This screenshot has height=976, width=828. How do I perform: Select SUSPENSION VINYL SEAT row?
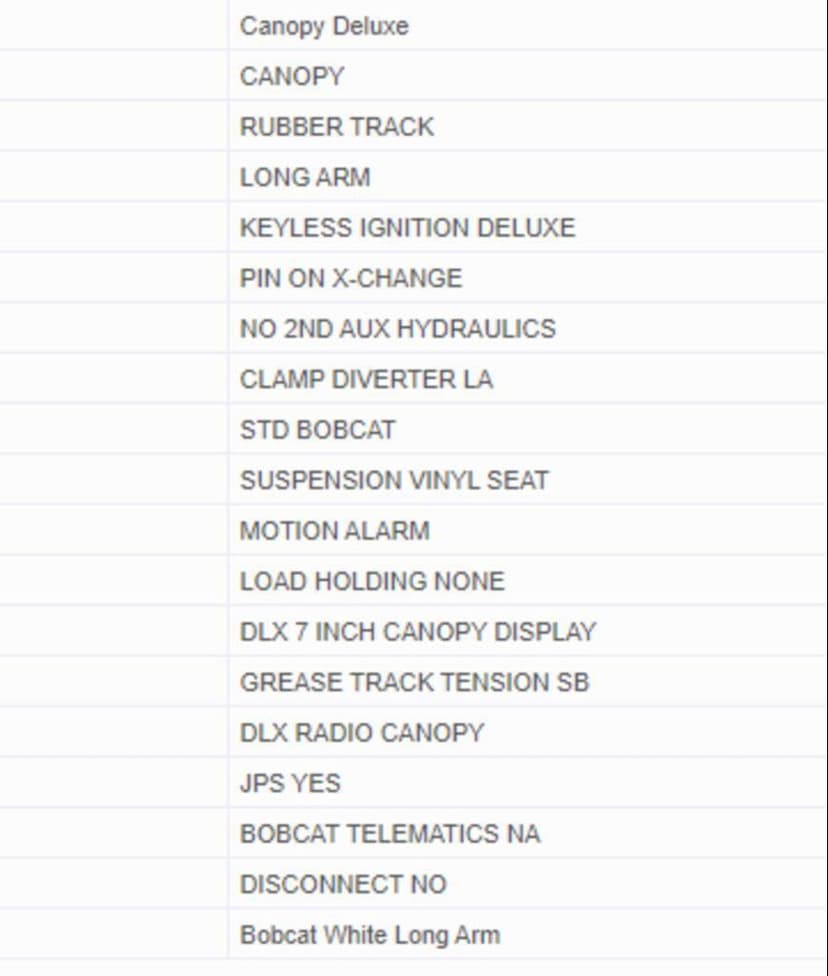(x=394, y=480)
